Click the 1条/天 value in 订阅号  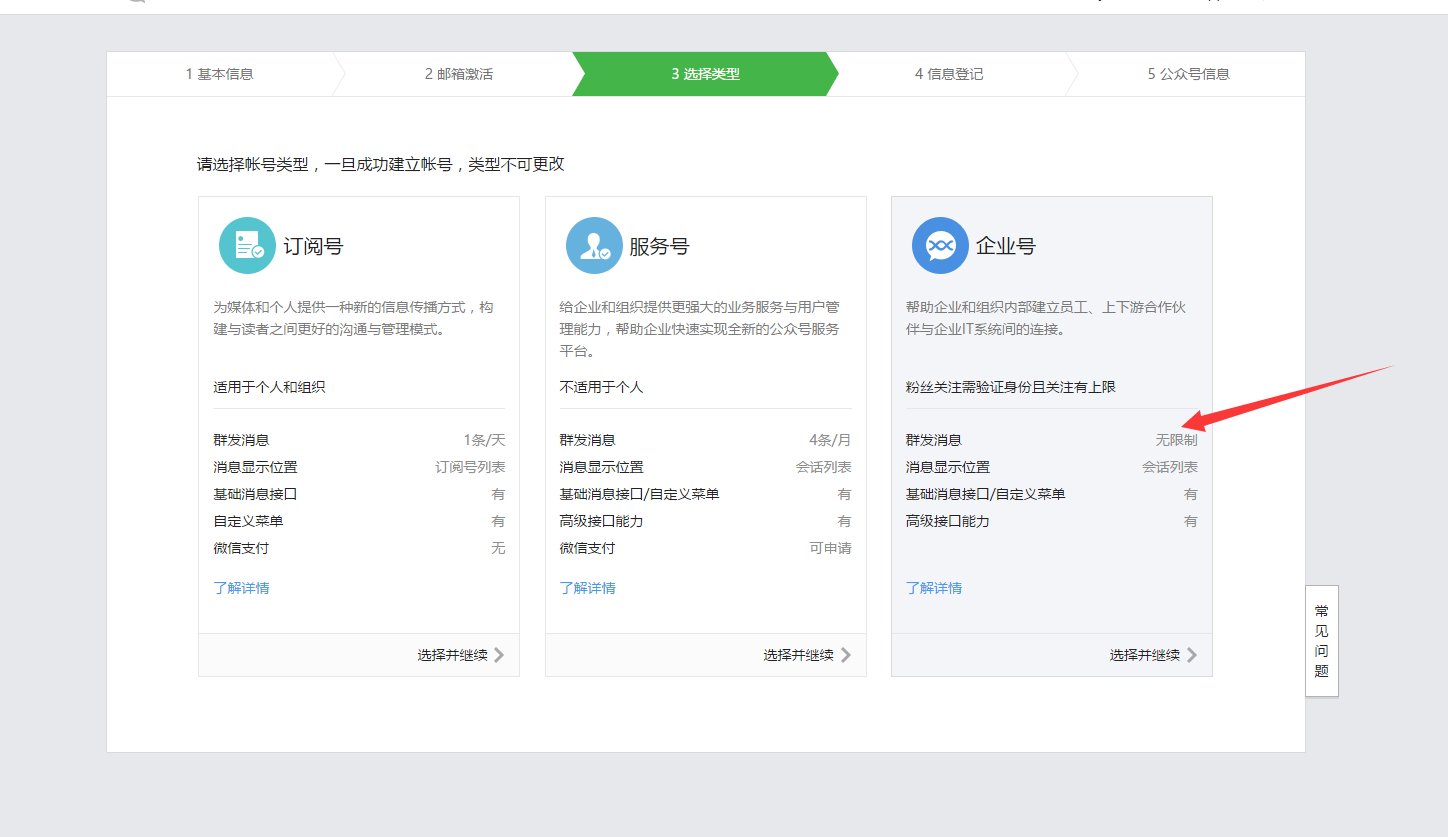(484, 440)
